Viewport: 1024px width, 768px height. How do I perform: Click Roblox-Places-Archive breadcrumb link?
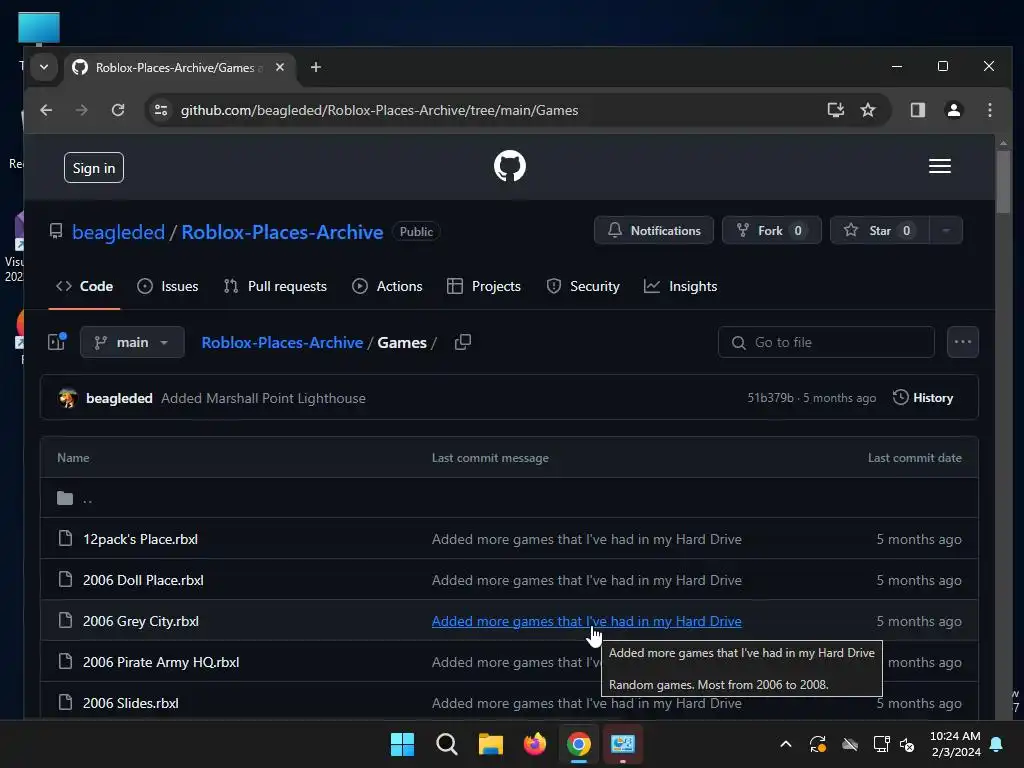coord(282,342)
